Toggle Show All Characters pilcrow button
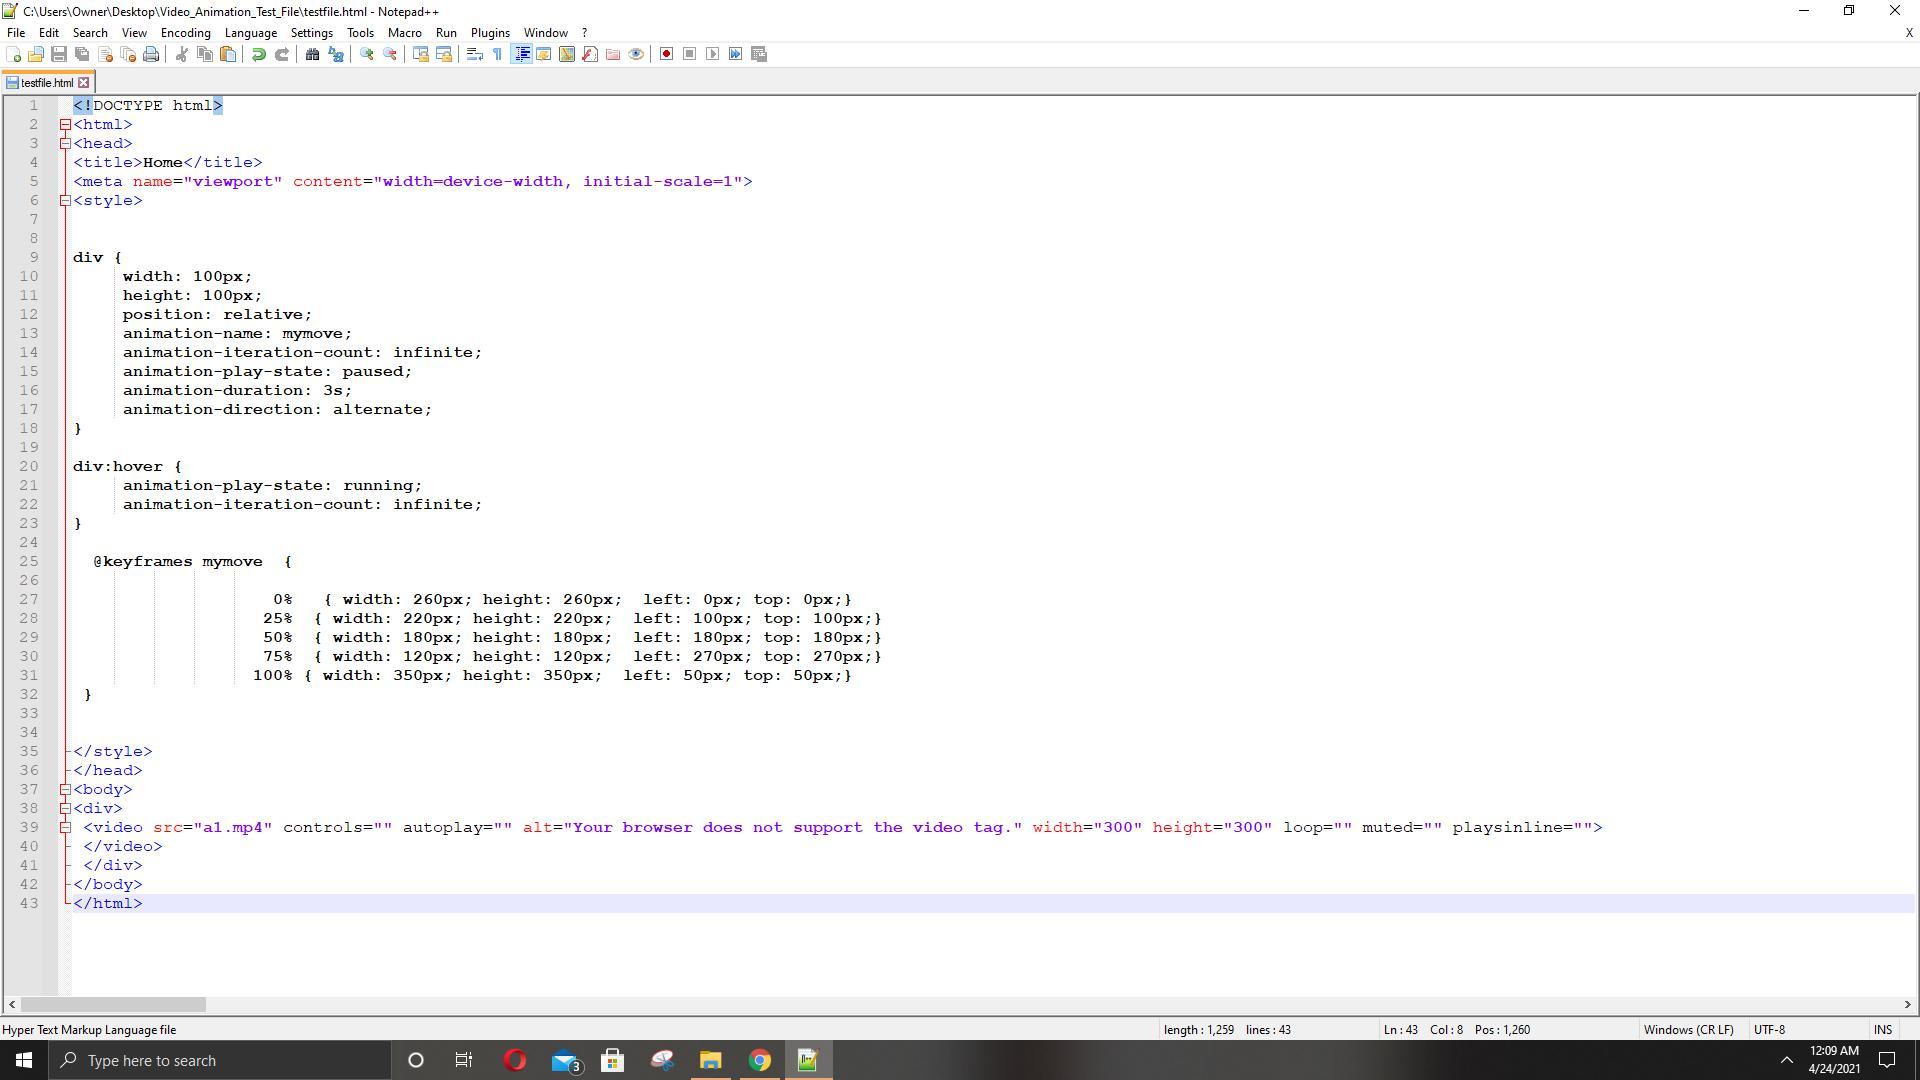This screenshot has height=1080, width=1920. 498,54
